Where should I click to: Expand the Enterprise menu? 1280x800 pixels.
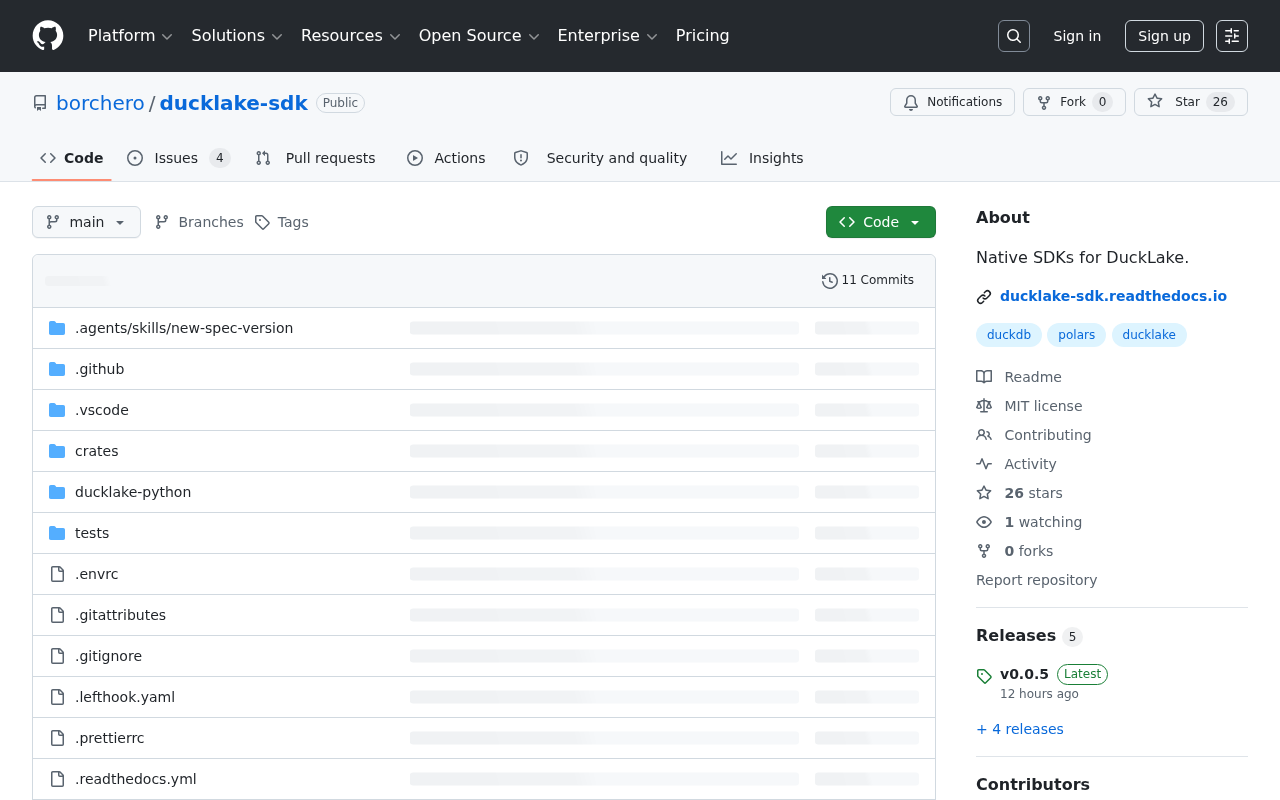pyautogui.click(x=608, y=36)
